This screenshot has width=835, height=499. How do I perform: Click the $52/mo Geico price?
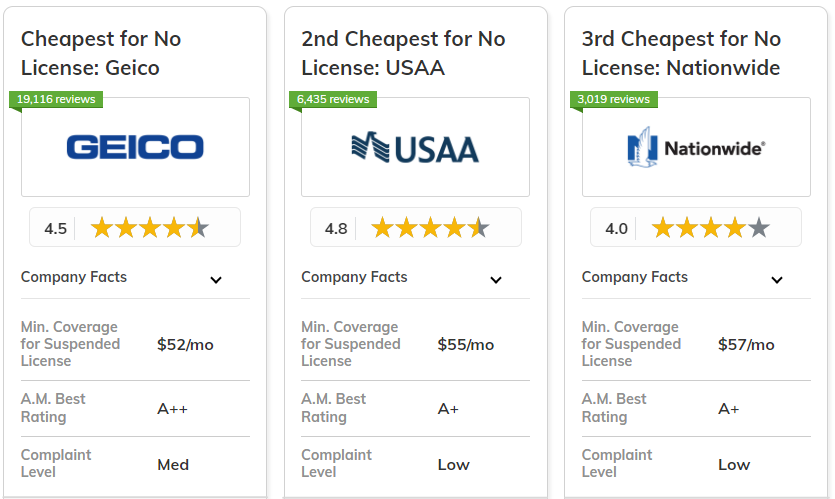coord(185,344)
